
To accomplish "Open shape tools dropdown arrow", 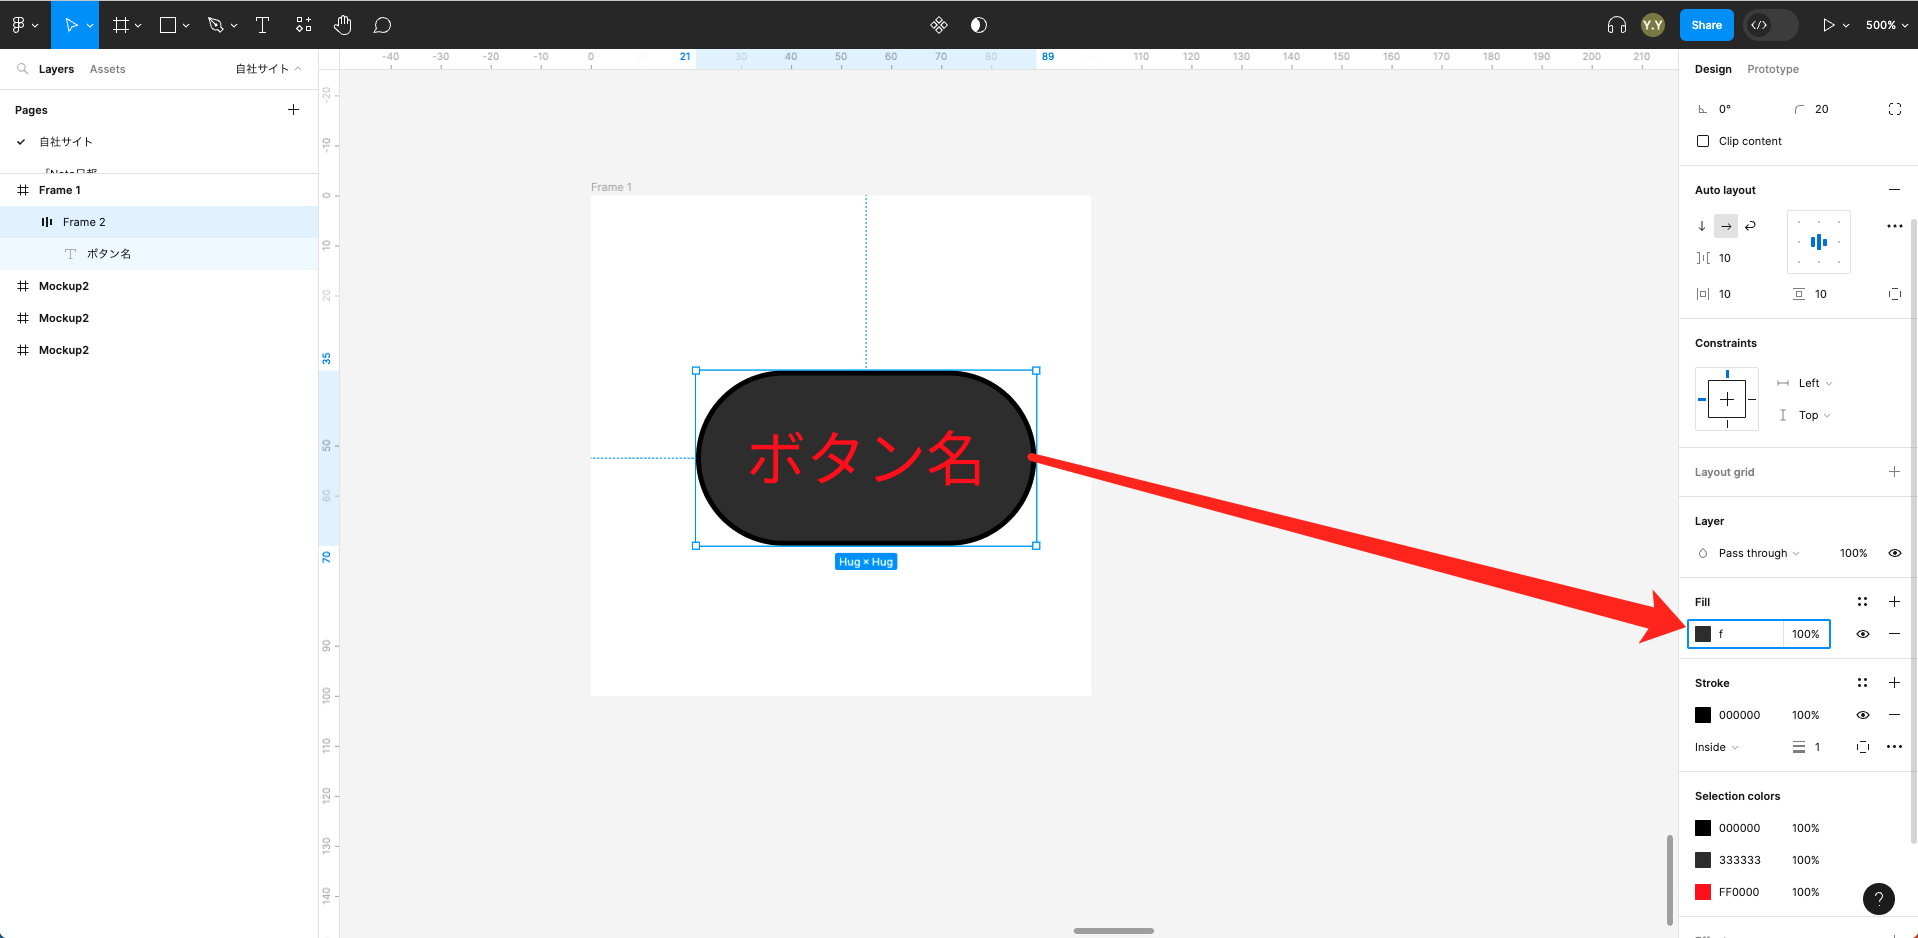I will 186,26.
